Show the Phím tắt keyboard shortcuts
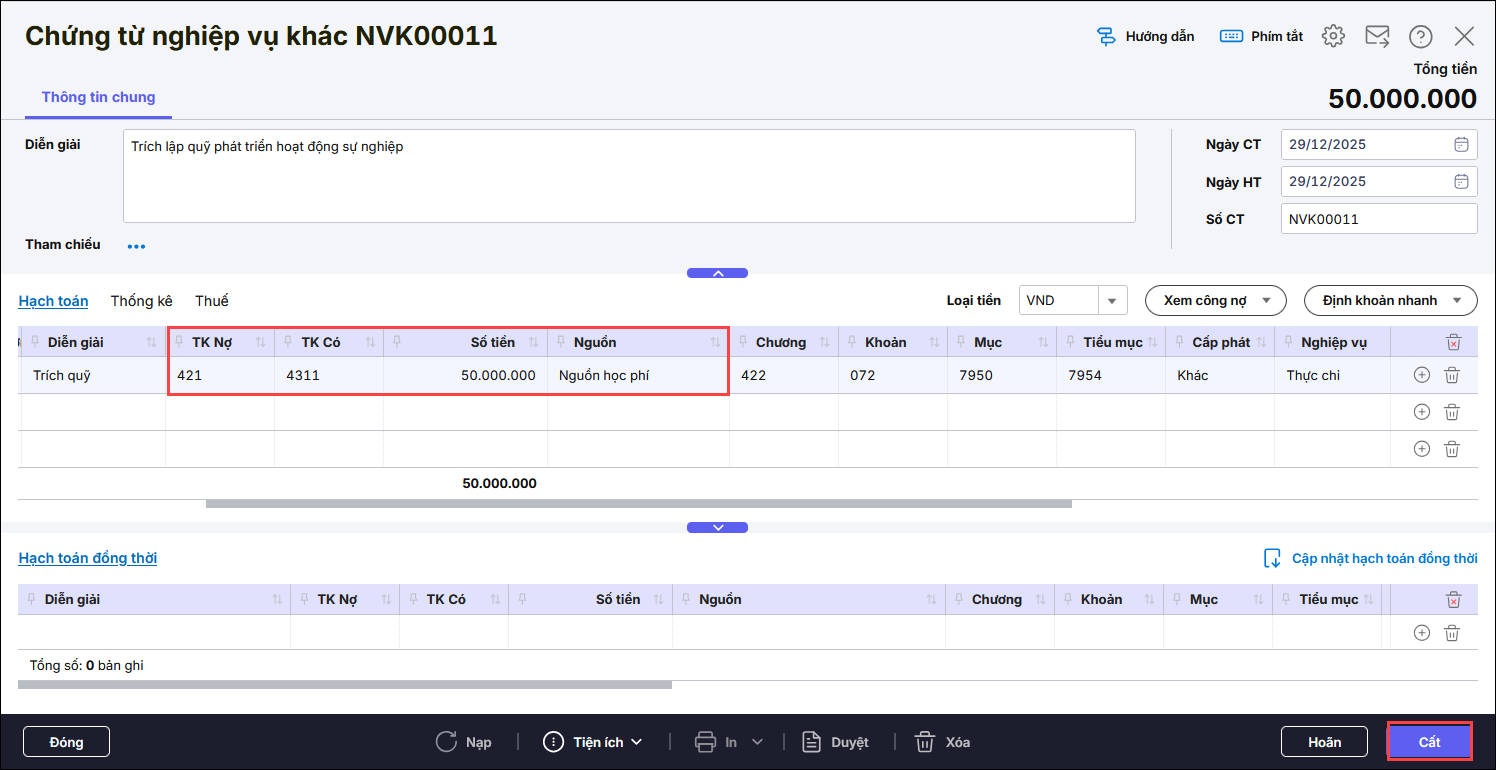This screenshot has height=770, width=1496. point(1262,37)
